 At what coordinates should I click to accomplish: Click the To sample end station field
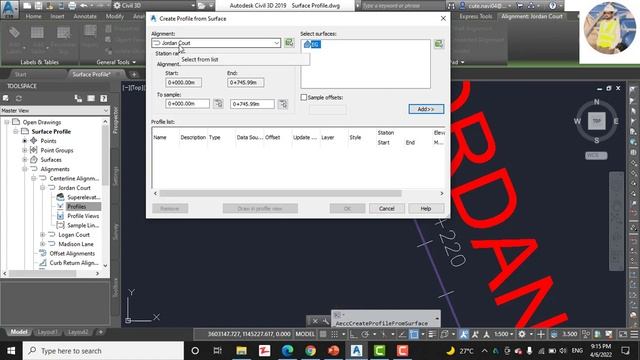click(252, 104)
